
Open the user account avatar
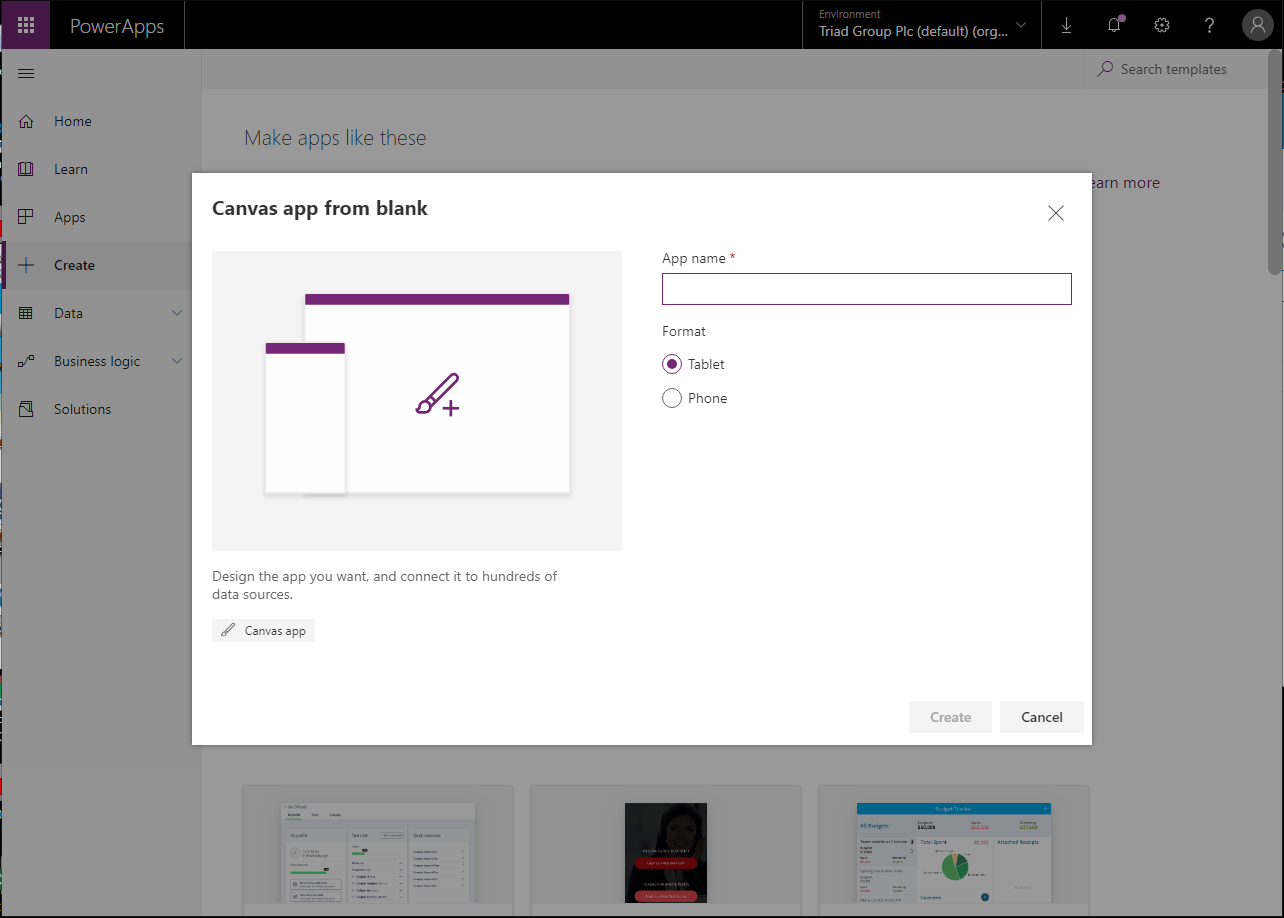pyautogui.click(x=1257, y=25)
